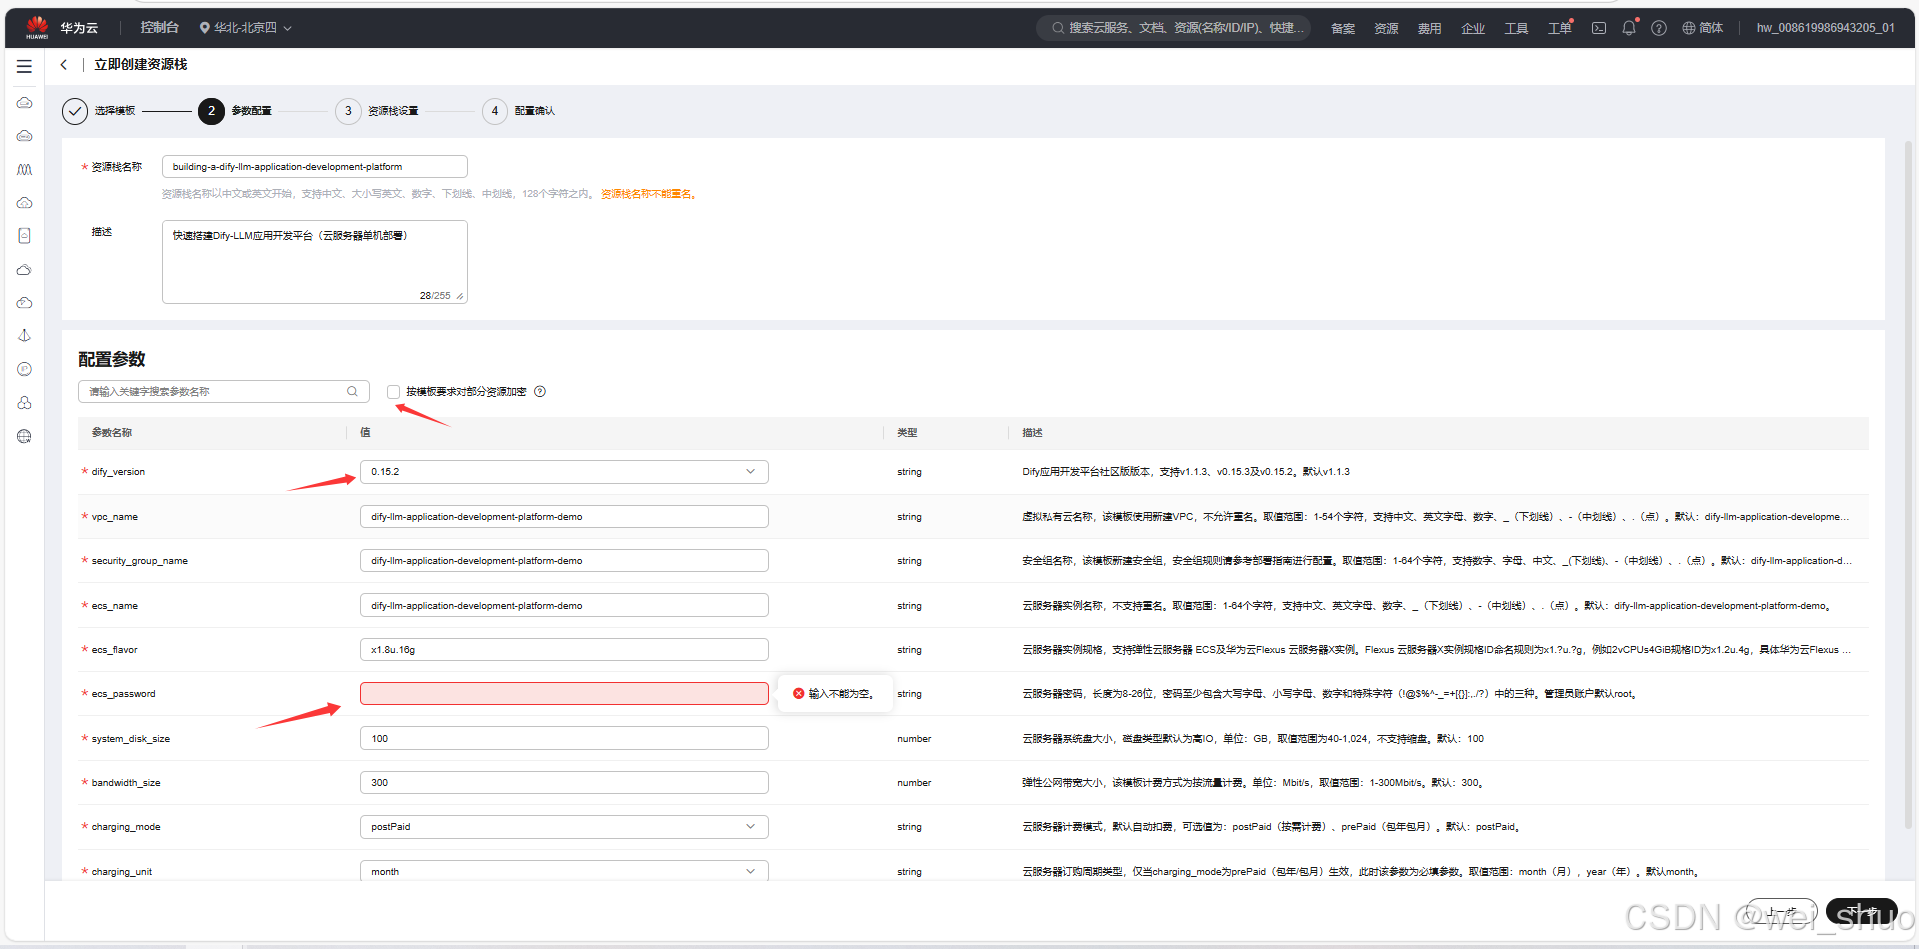1919x949 pixels.
Task: Click the dify_version parameter name
Action: 118,472
